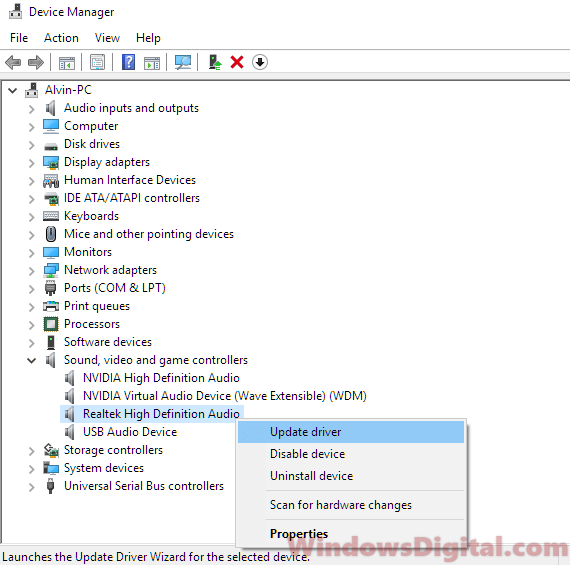The width and height of the screenshot is (570, 565).
Task: Click the Storage controllers icon
Action: click(51, 450)
